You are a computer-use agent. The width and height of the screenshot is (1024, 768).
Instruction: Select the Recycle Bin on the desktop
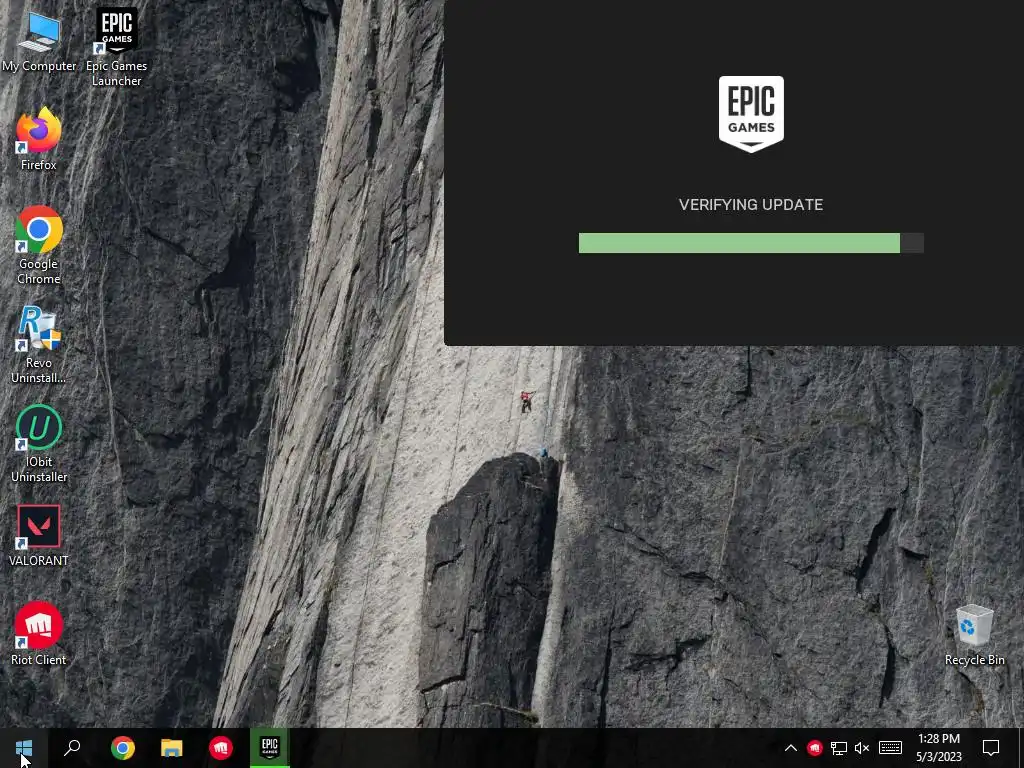[974, 635]
